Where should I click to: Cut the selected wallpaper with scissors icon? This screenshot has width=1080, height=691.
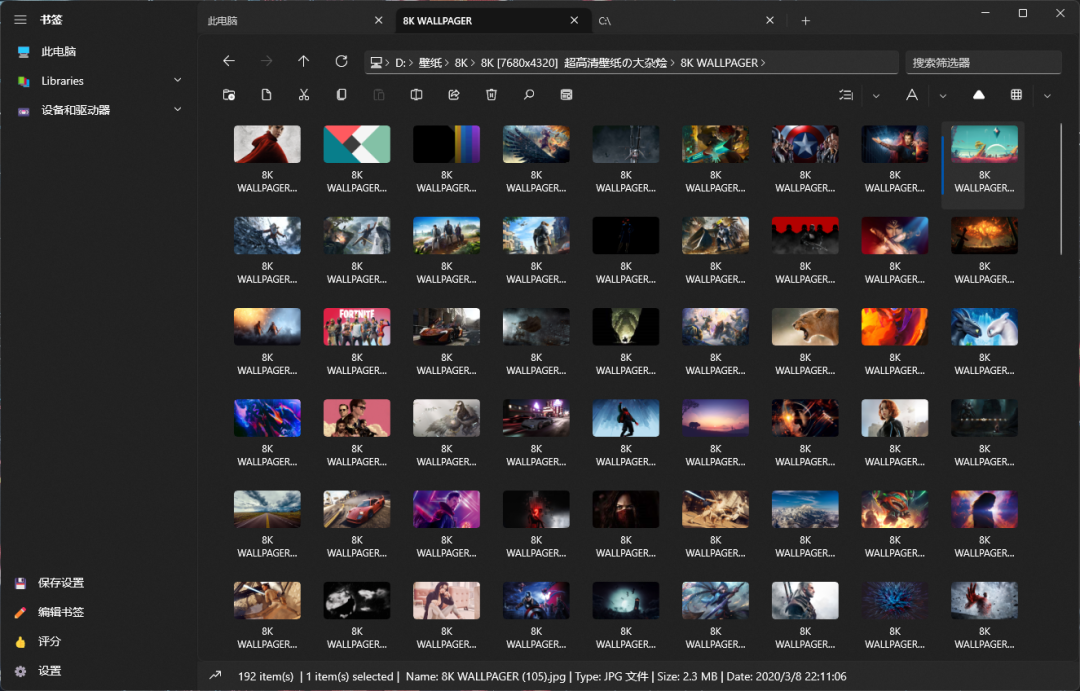pyautogui.click(x=304, y=95)
